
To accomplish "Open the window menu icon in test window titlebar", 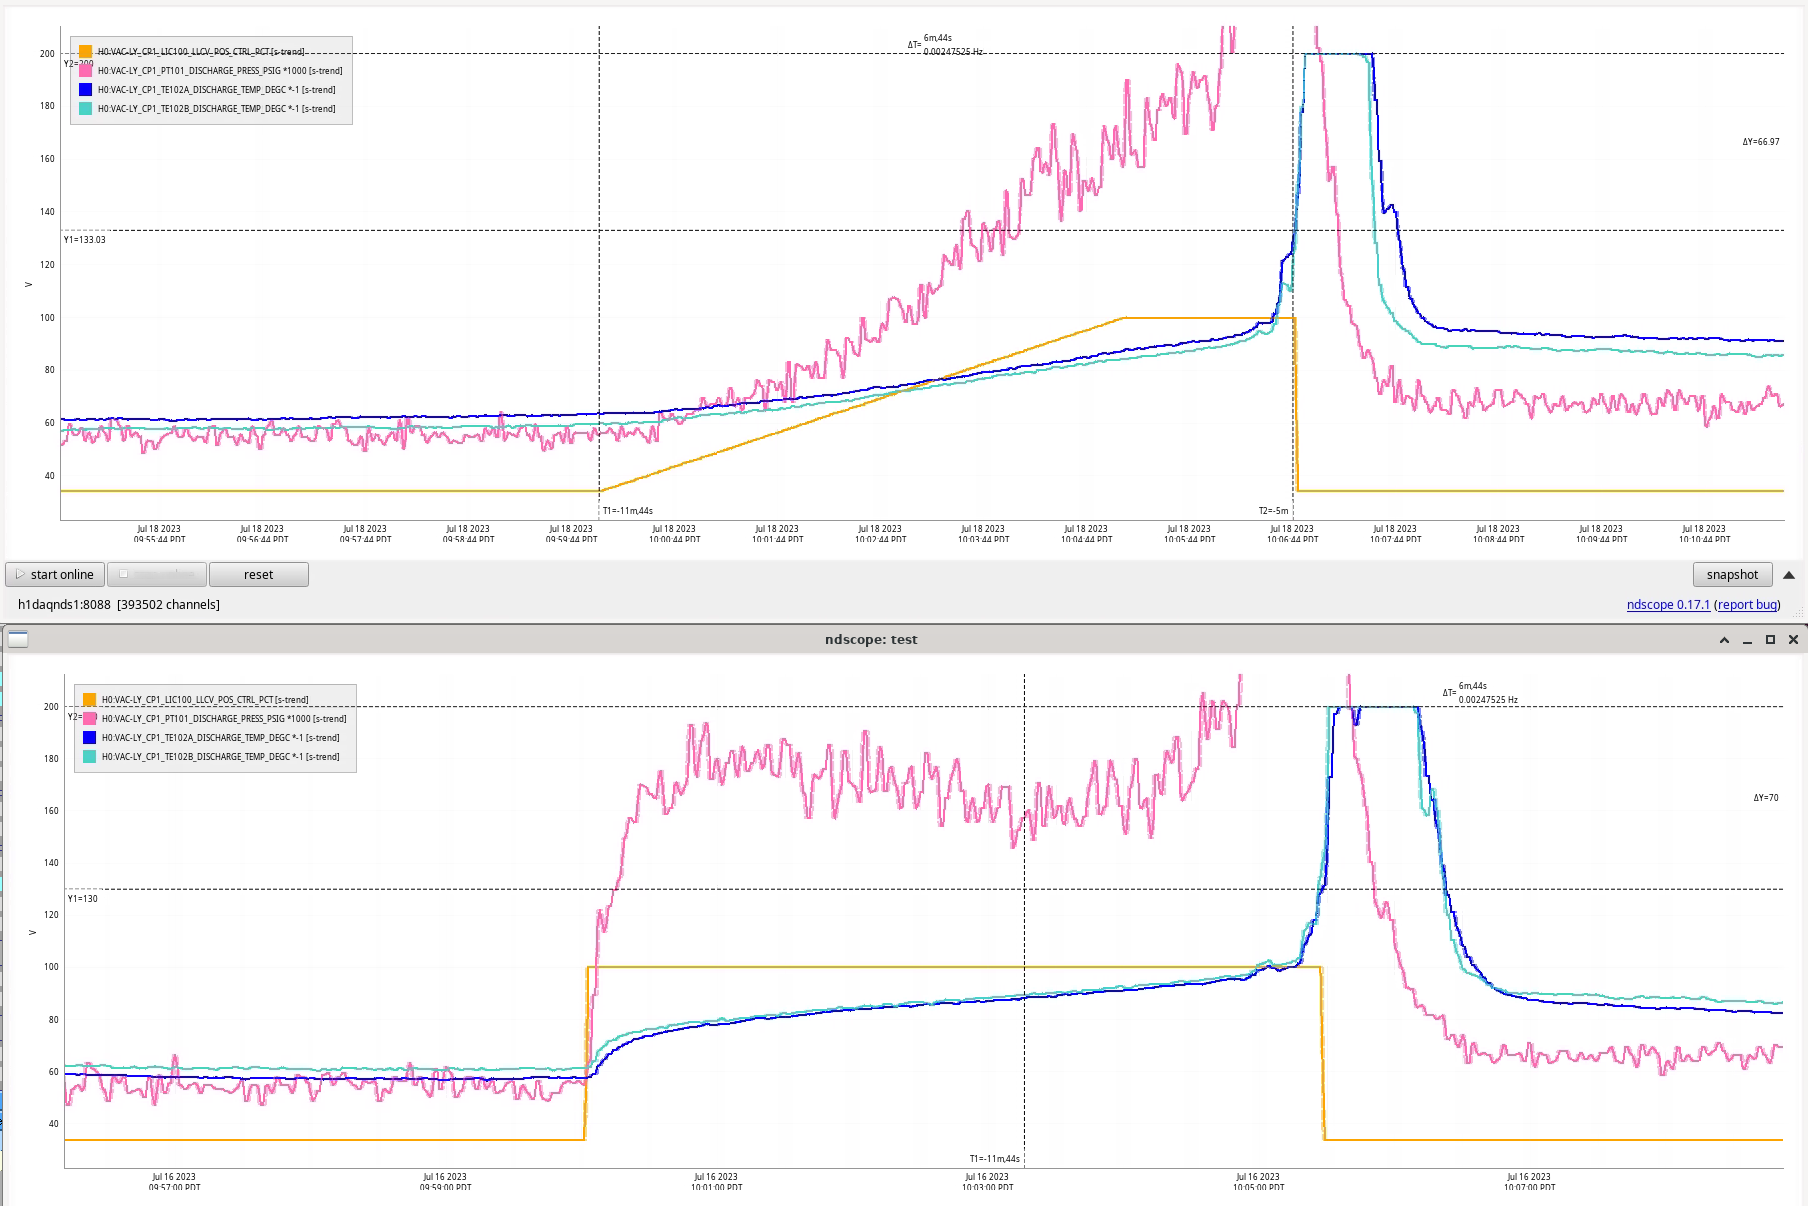I will point(18,640).
